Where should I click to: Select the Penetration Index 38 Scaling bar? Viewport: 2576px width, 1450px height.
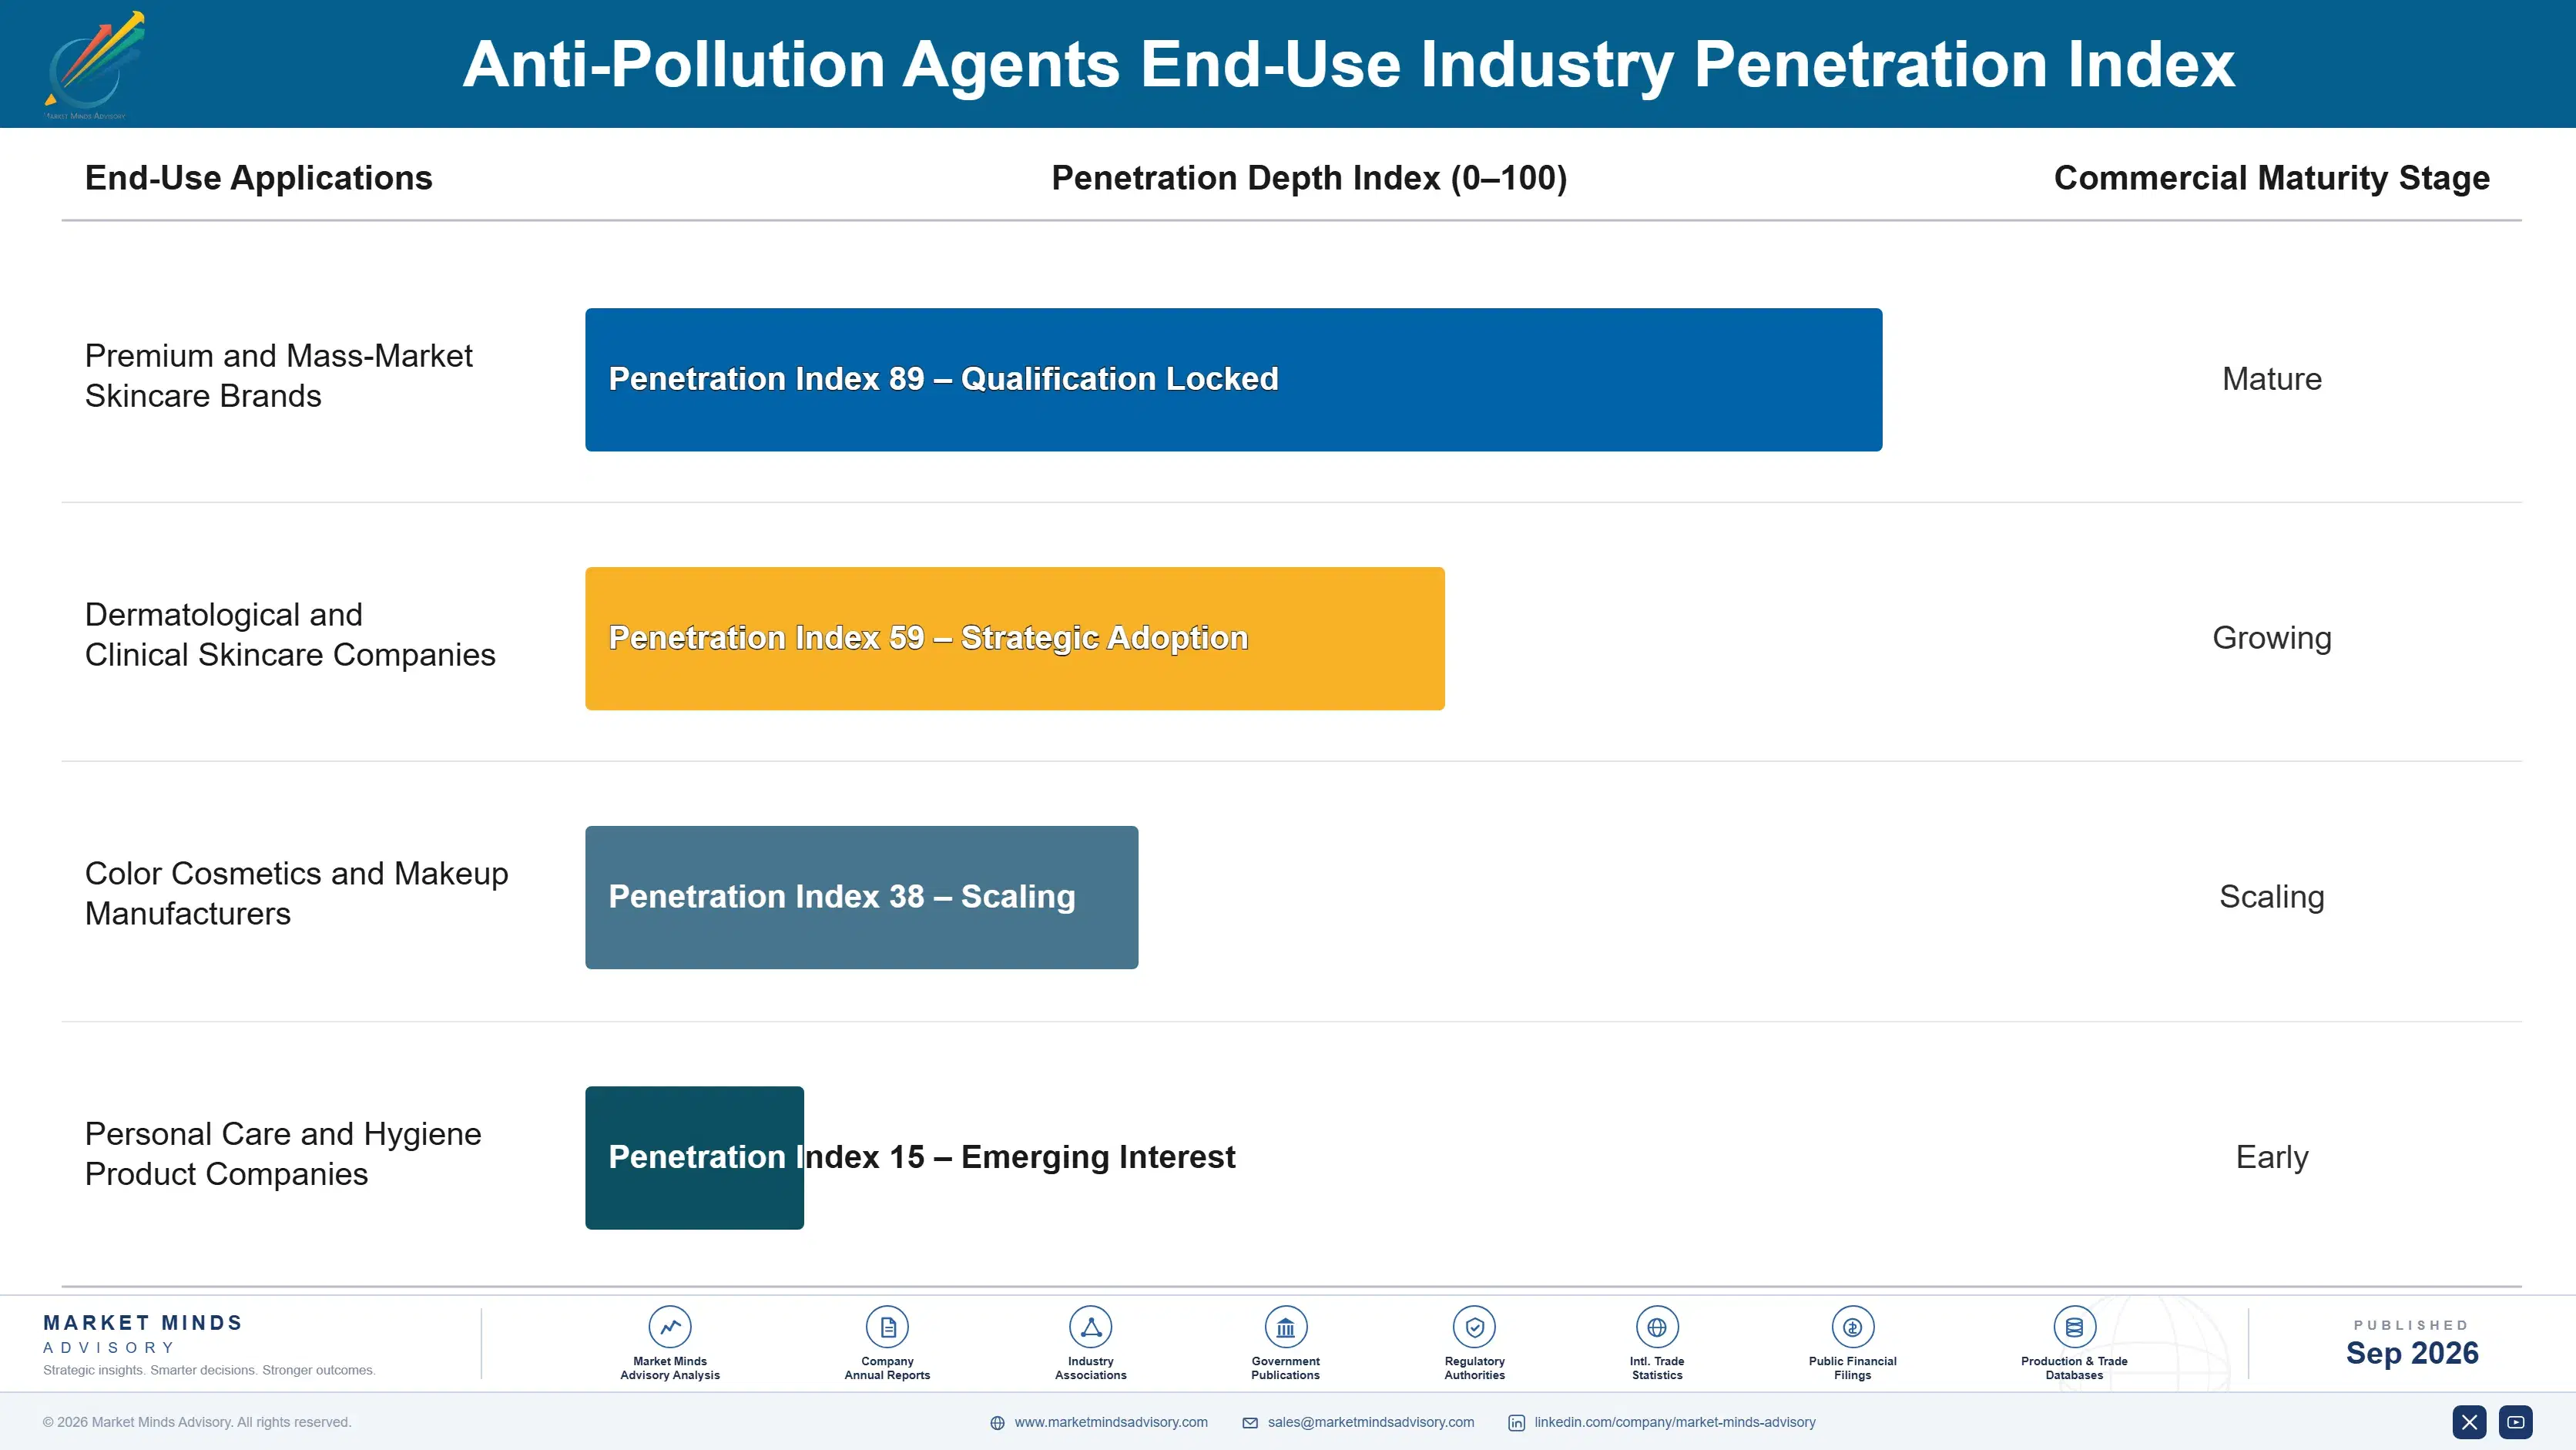[x=861, y=897]
